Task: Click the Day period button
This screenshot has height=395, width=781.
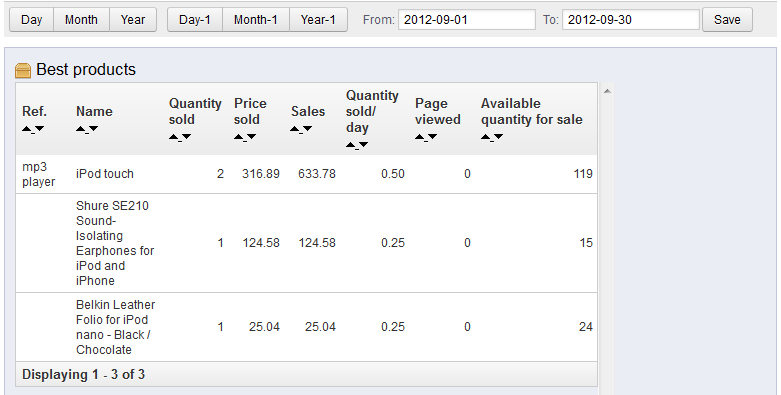Action: (x=31, y=20)
